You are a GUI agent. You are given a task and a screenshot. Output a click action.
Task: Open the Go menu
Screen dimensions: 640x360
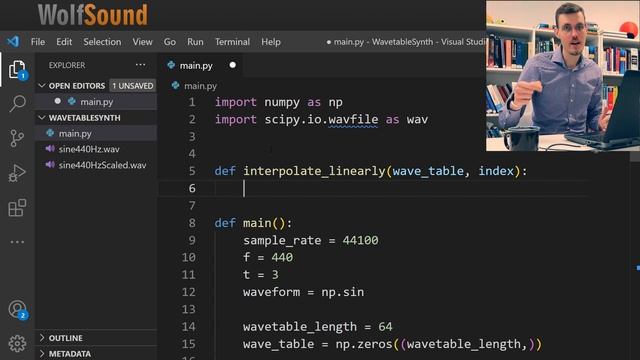pyautogui.click(x=170, y=42)
